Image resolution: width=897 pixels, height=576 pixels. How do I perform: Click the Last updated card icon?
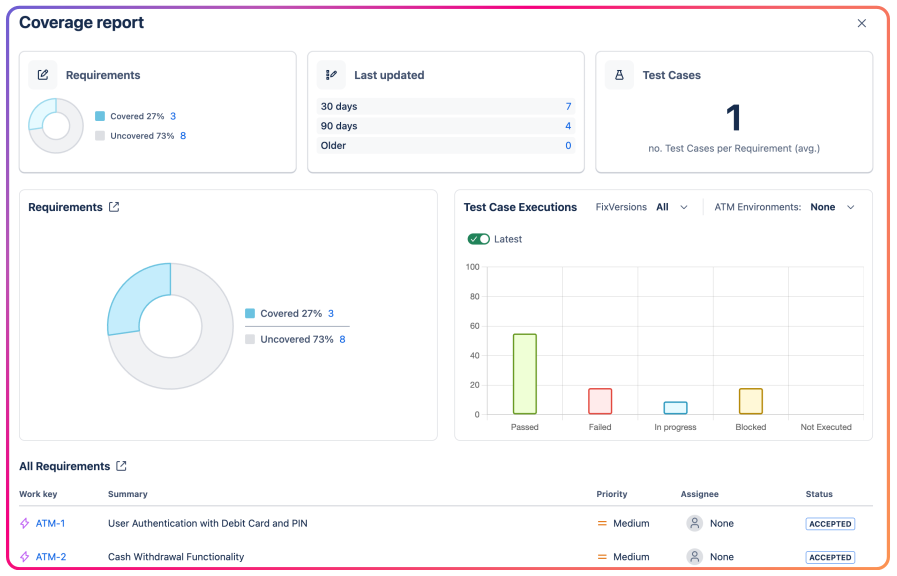pyautogui.click(x=331, y=75)
